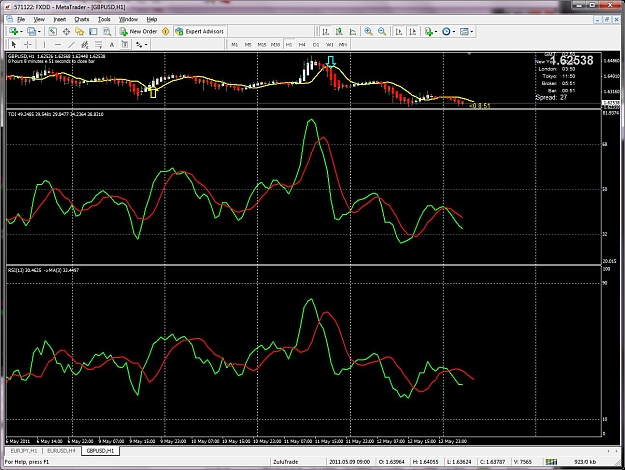The image size is (625, 470).
Task: Open the Tools menu
Action: tap(104, 19)
